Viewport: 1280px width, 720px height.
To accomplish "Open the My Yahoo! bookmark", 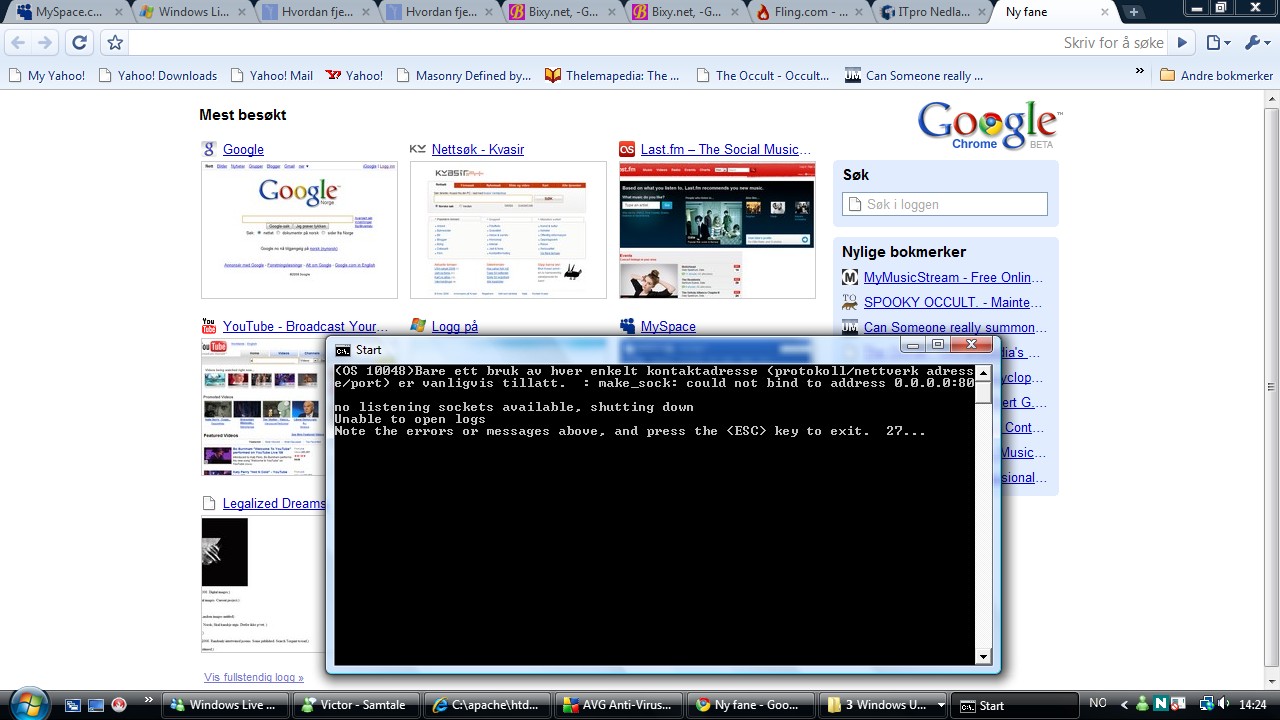I will click(x=46, y=75).
